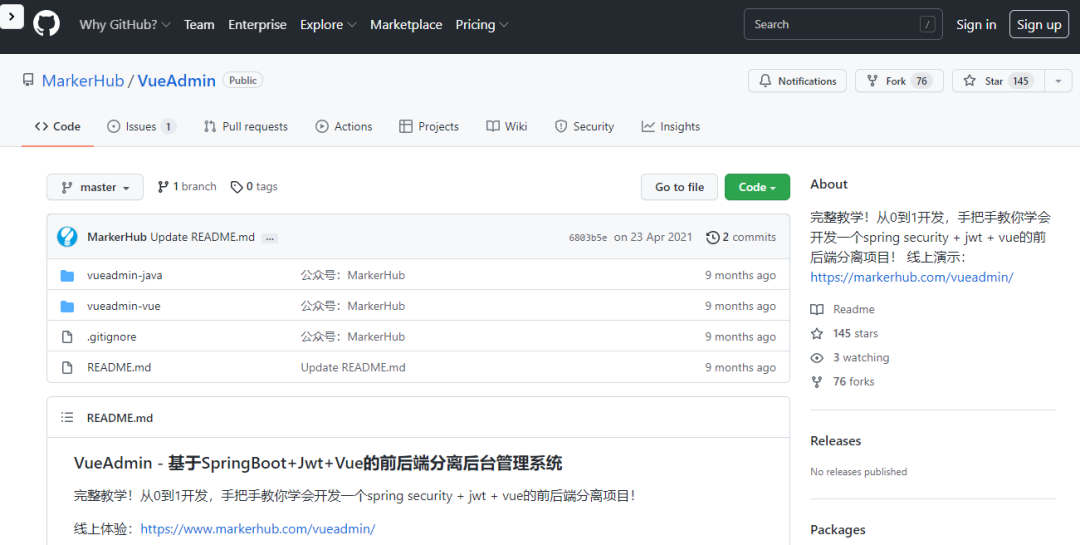Click the sidebar expand arrow button at top-left
The height and width of the screenshot is (545, 1080).
[12, 15]
